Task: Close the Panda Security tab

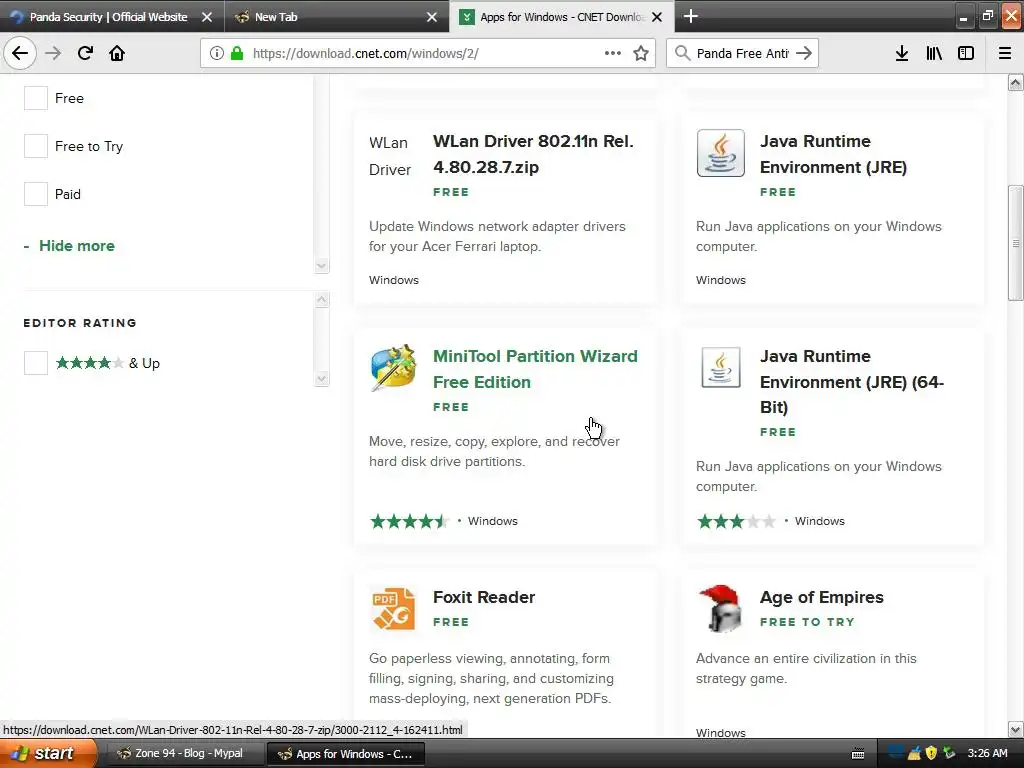Action: [207, 17]
